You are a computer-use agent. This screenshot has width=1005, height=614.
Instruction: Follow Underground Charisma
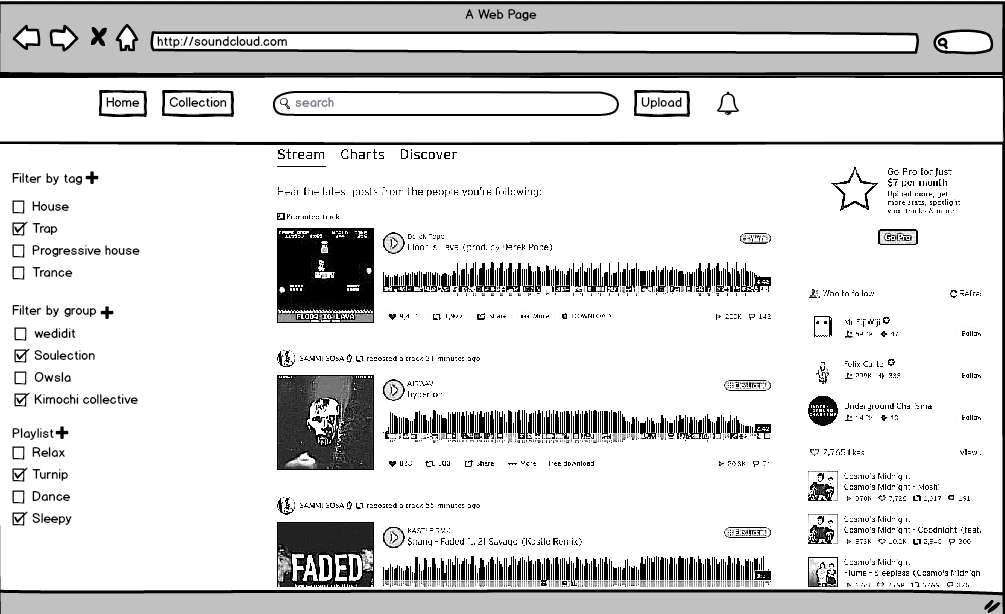pos(971,418)
